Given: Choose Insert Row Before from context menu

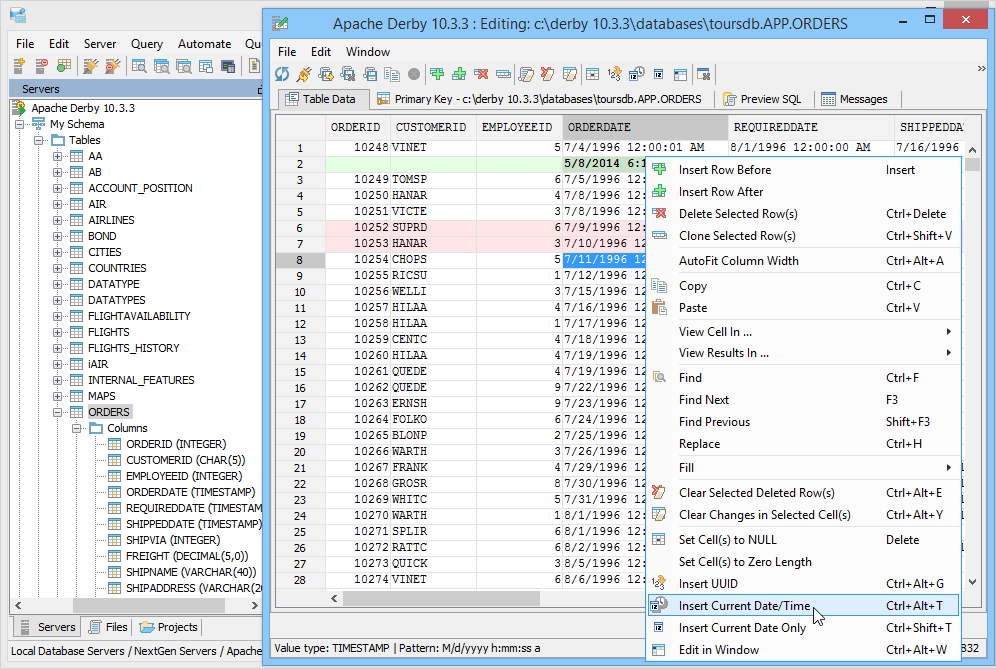Looking at the screenshot, I should click(803, 170).
